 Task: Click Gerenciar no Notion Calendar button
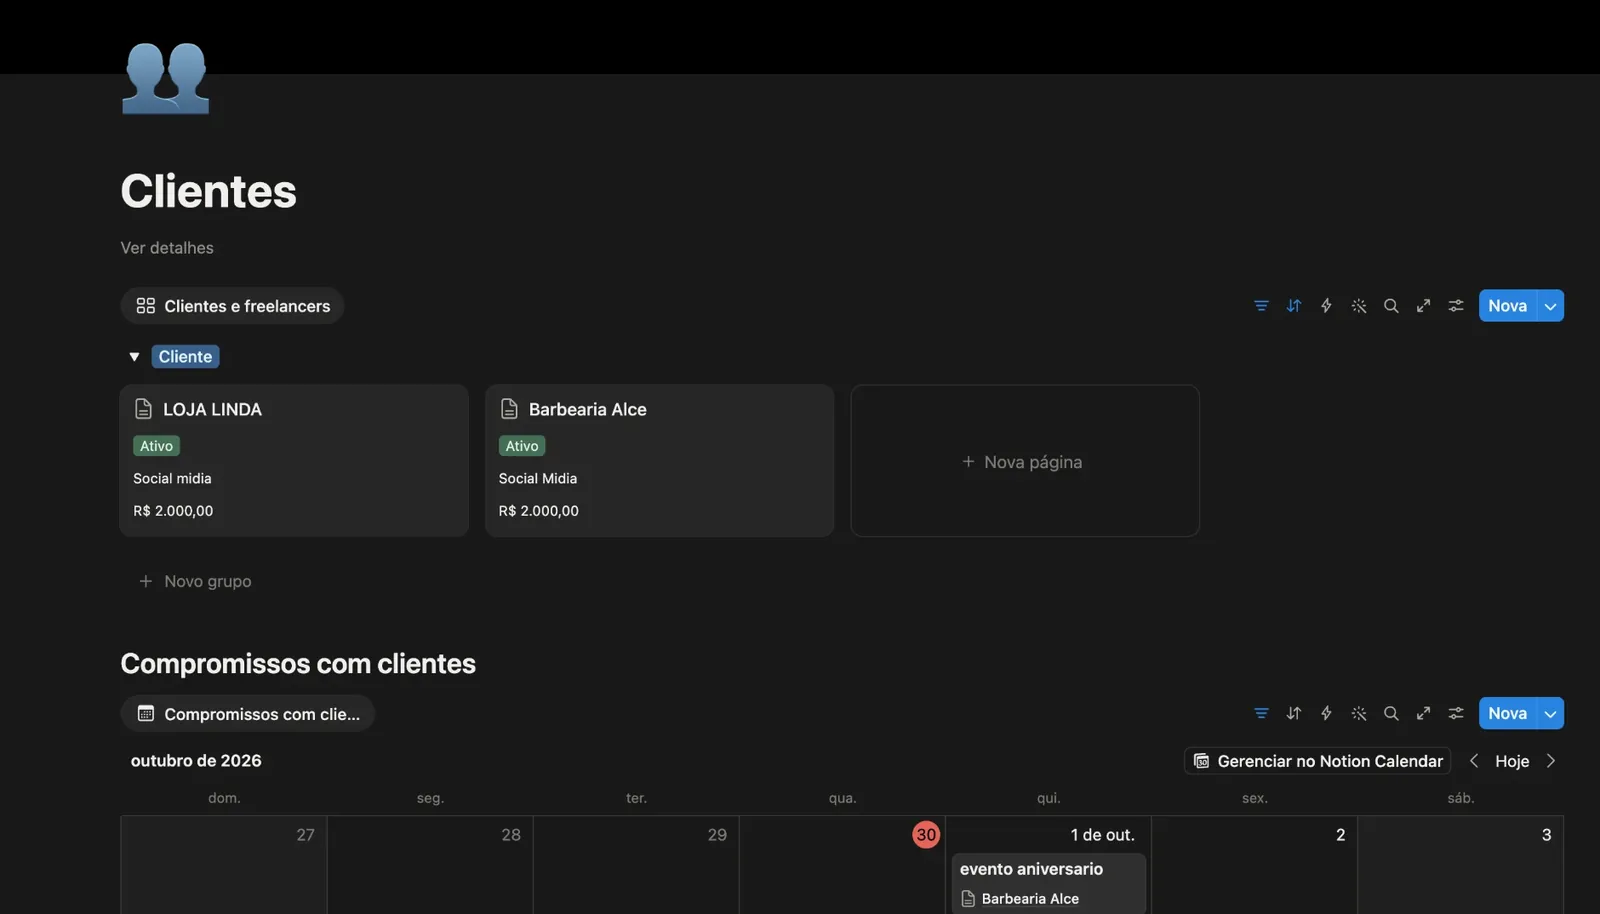(1318, 761)
